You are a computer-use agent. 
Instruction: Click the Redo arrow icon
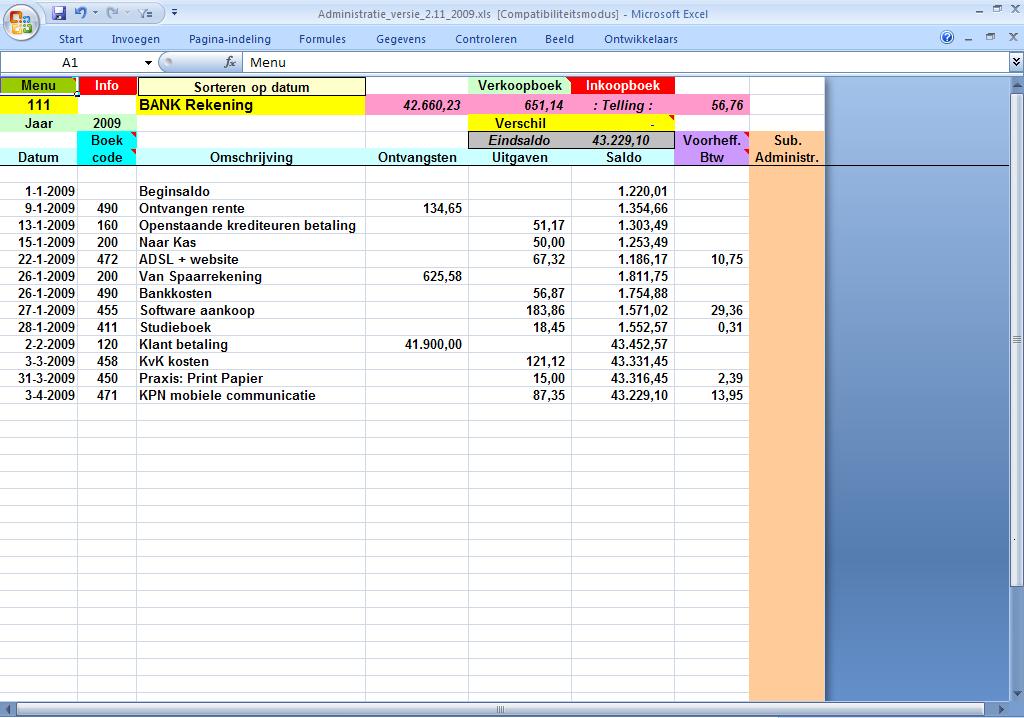click(112, 13)
